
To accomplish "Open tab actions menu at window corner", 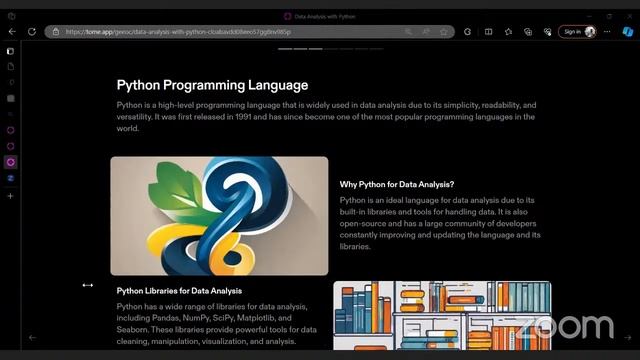I will (11, 16).
